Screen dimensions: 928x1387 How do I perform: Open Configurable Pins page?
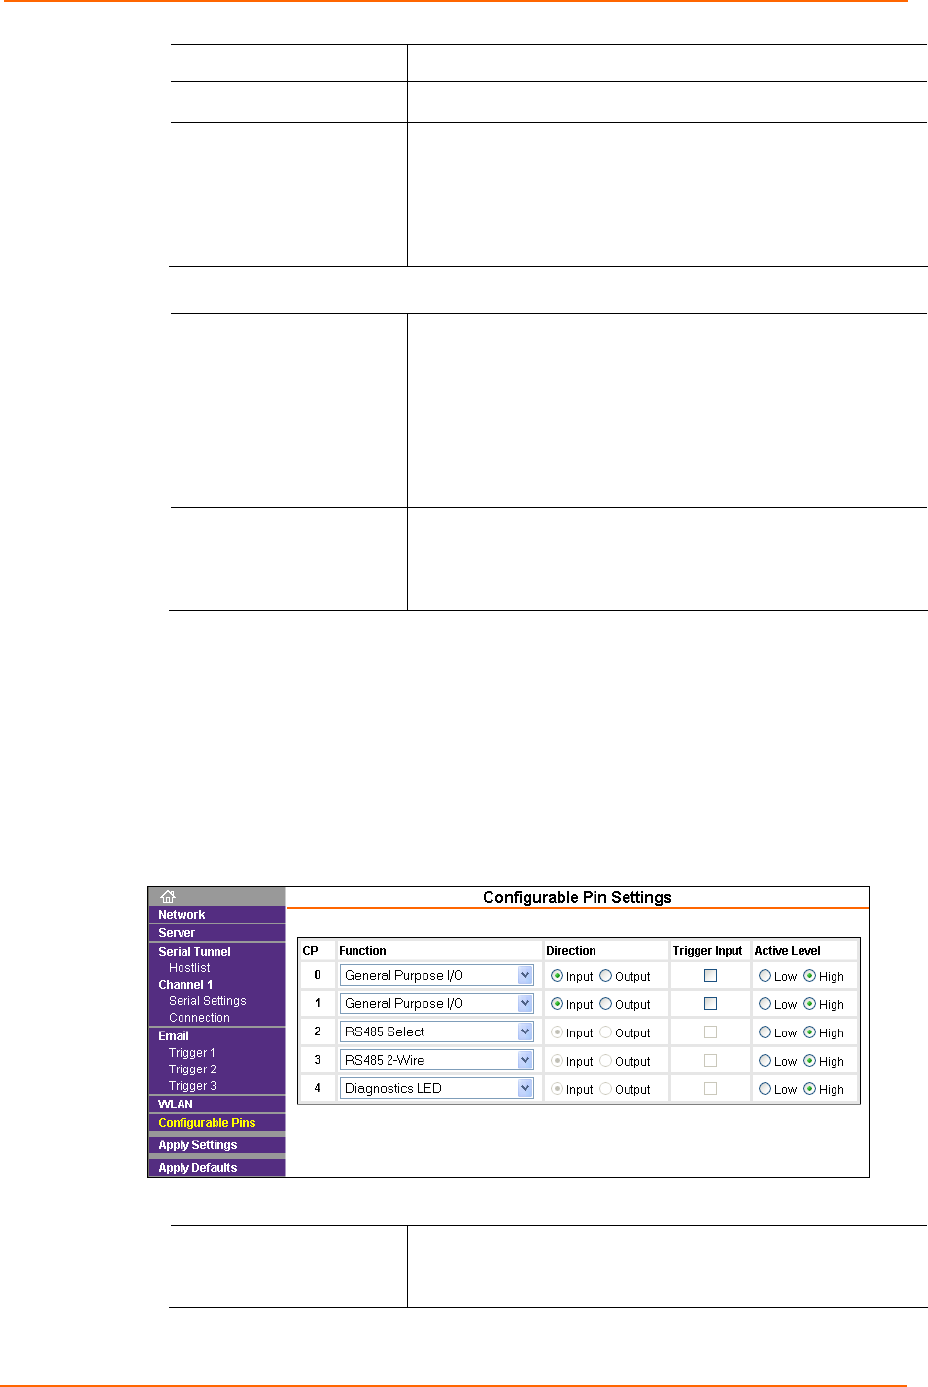[x=206, y=1123]
